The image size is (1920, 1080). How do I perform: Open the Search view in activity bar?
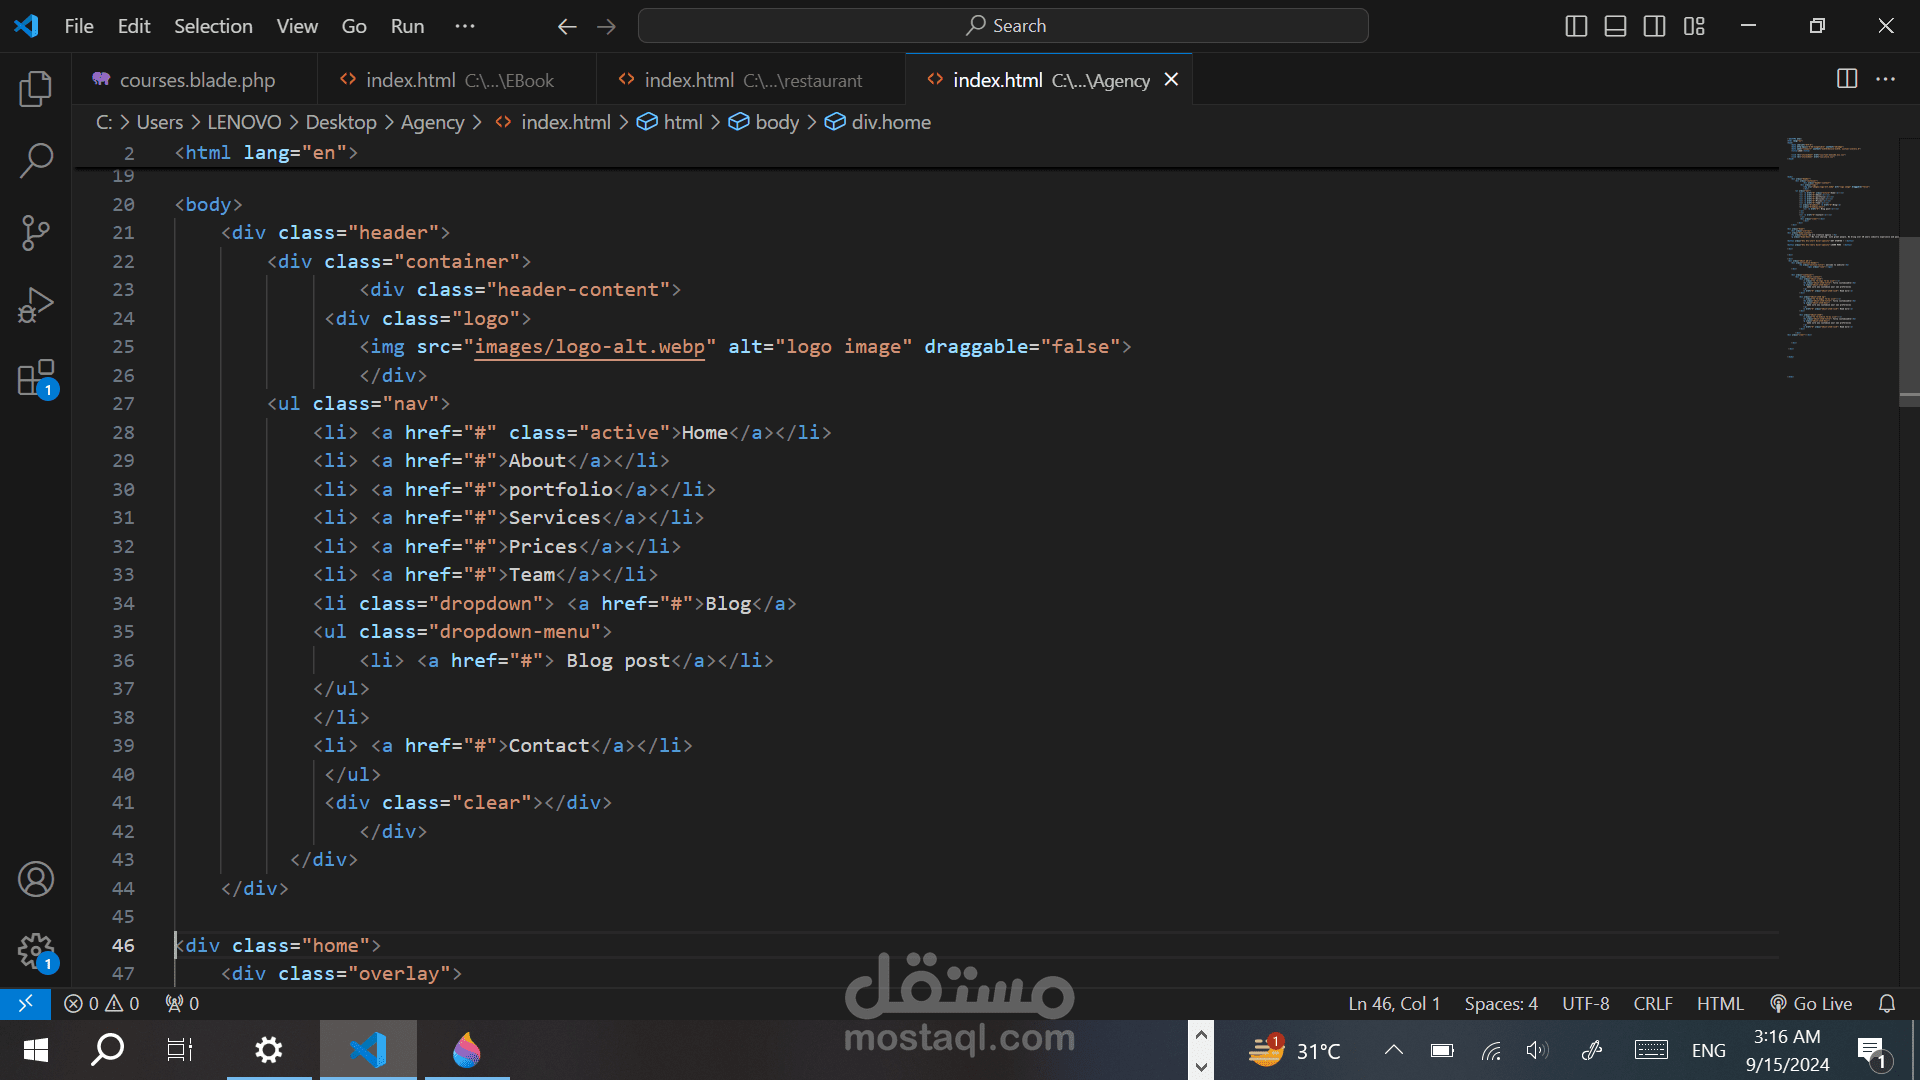click(36, 160)
